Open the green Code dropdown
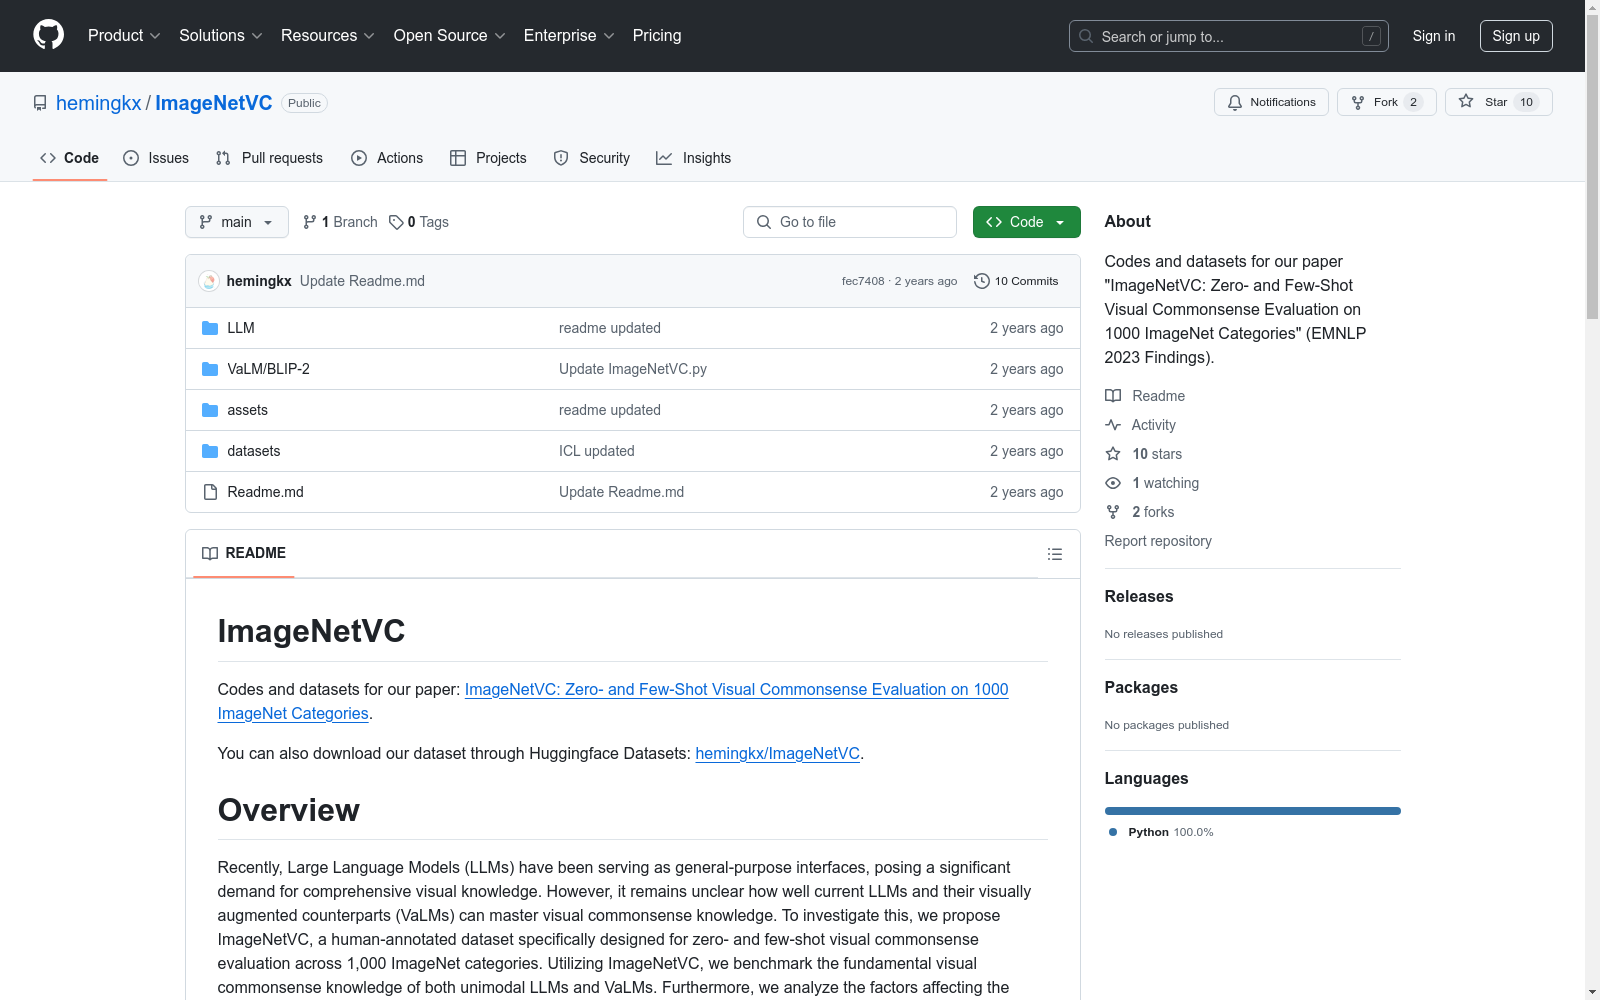This screenshot has height=1000, width=1600. pyautogui.click(x=1027, y=222)
